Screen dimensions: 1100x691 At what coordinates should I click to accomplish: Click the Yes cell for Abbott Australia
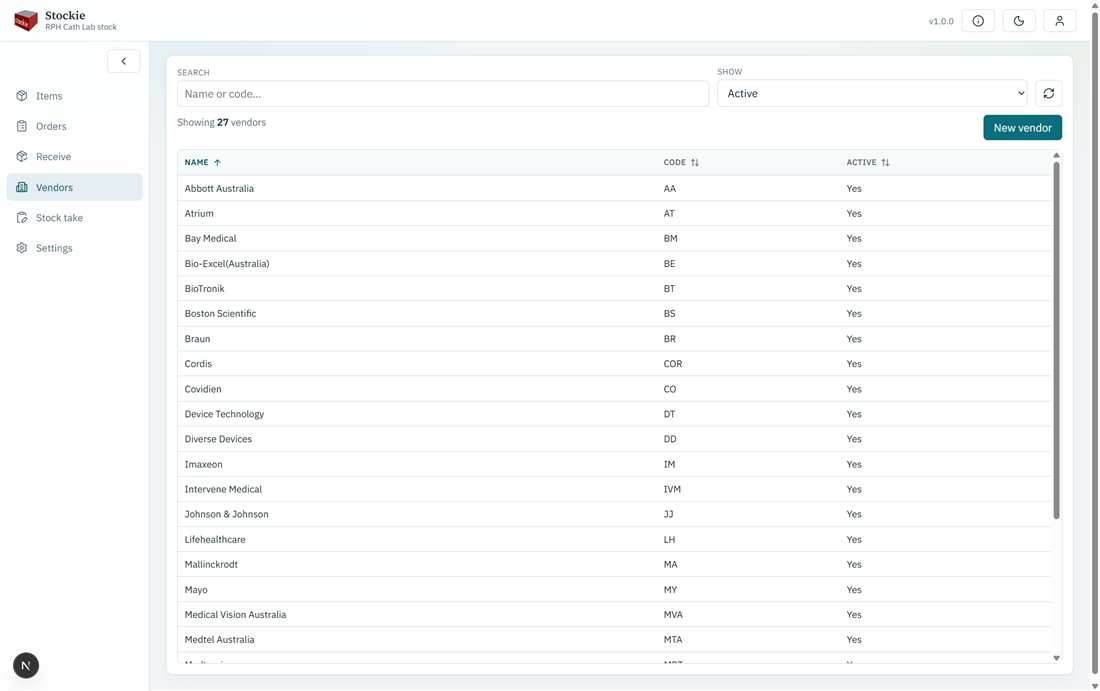point(854,188)
